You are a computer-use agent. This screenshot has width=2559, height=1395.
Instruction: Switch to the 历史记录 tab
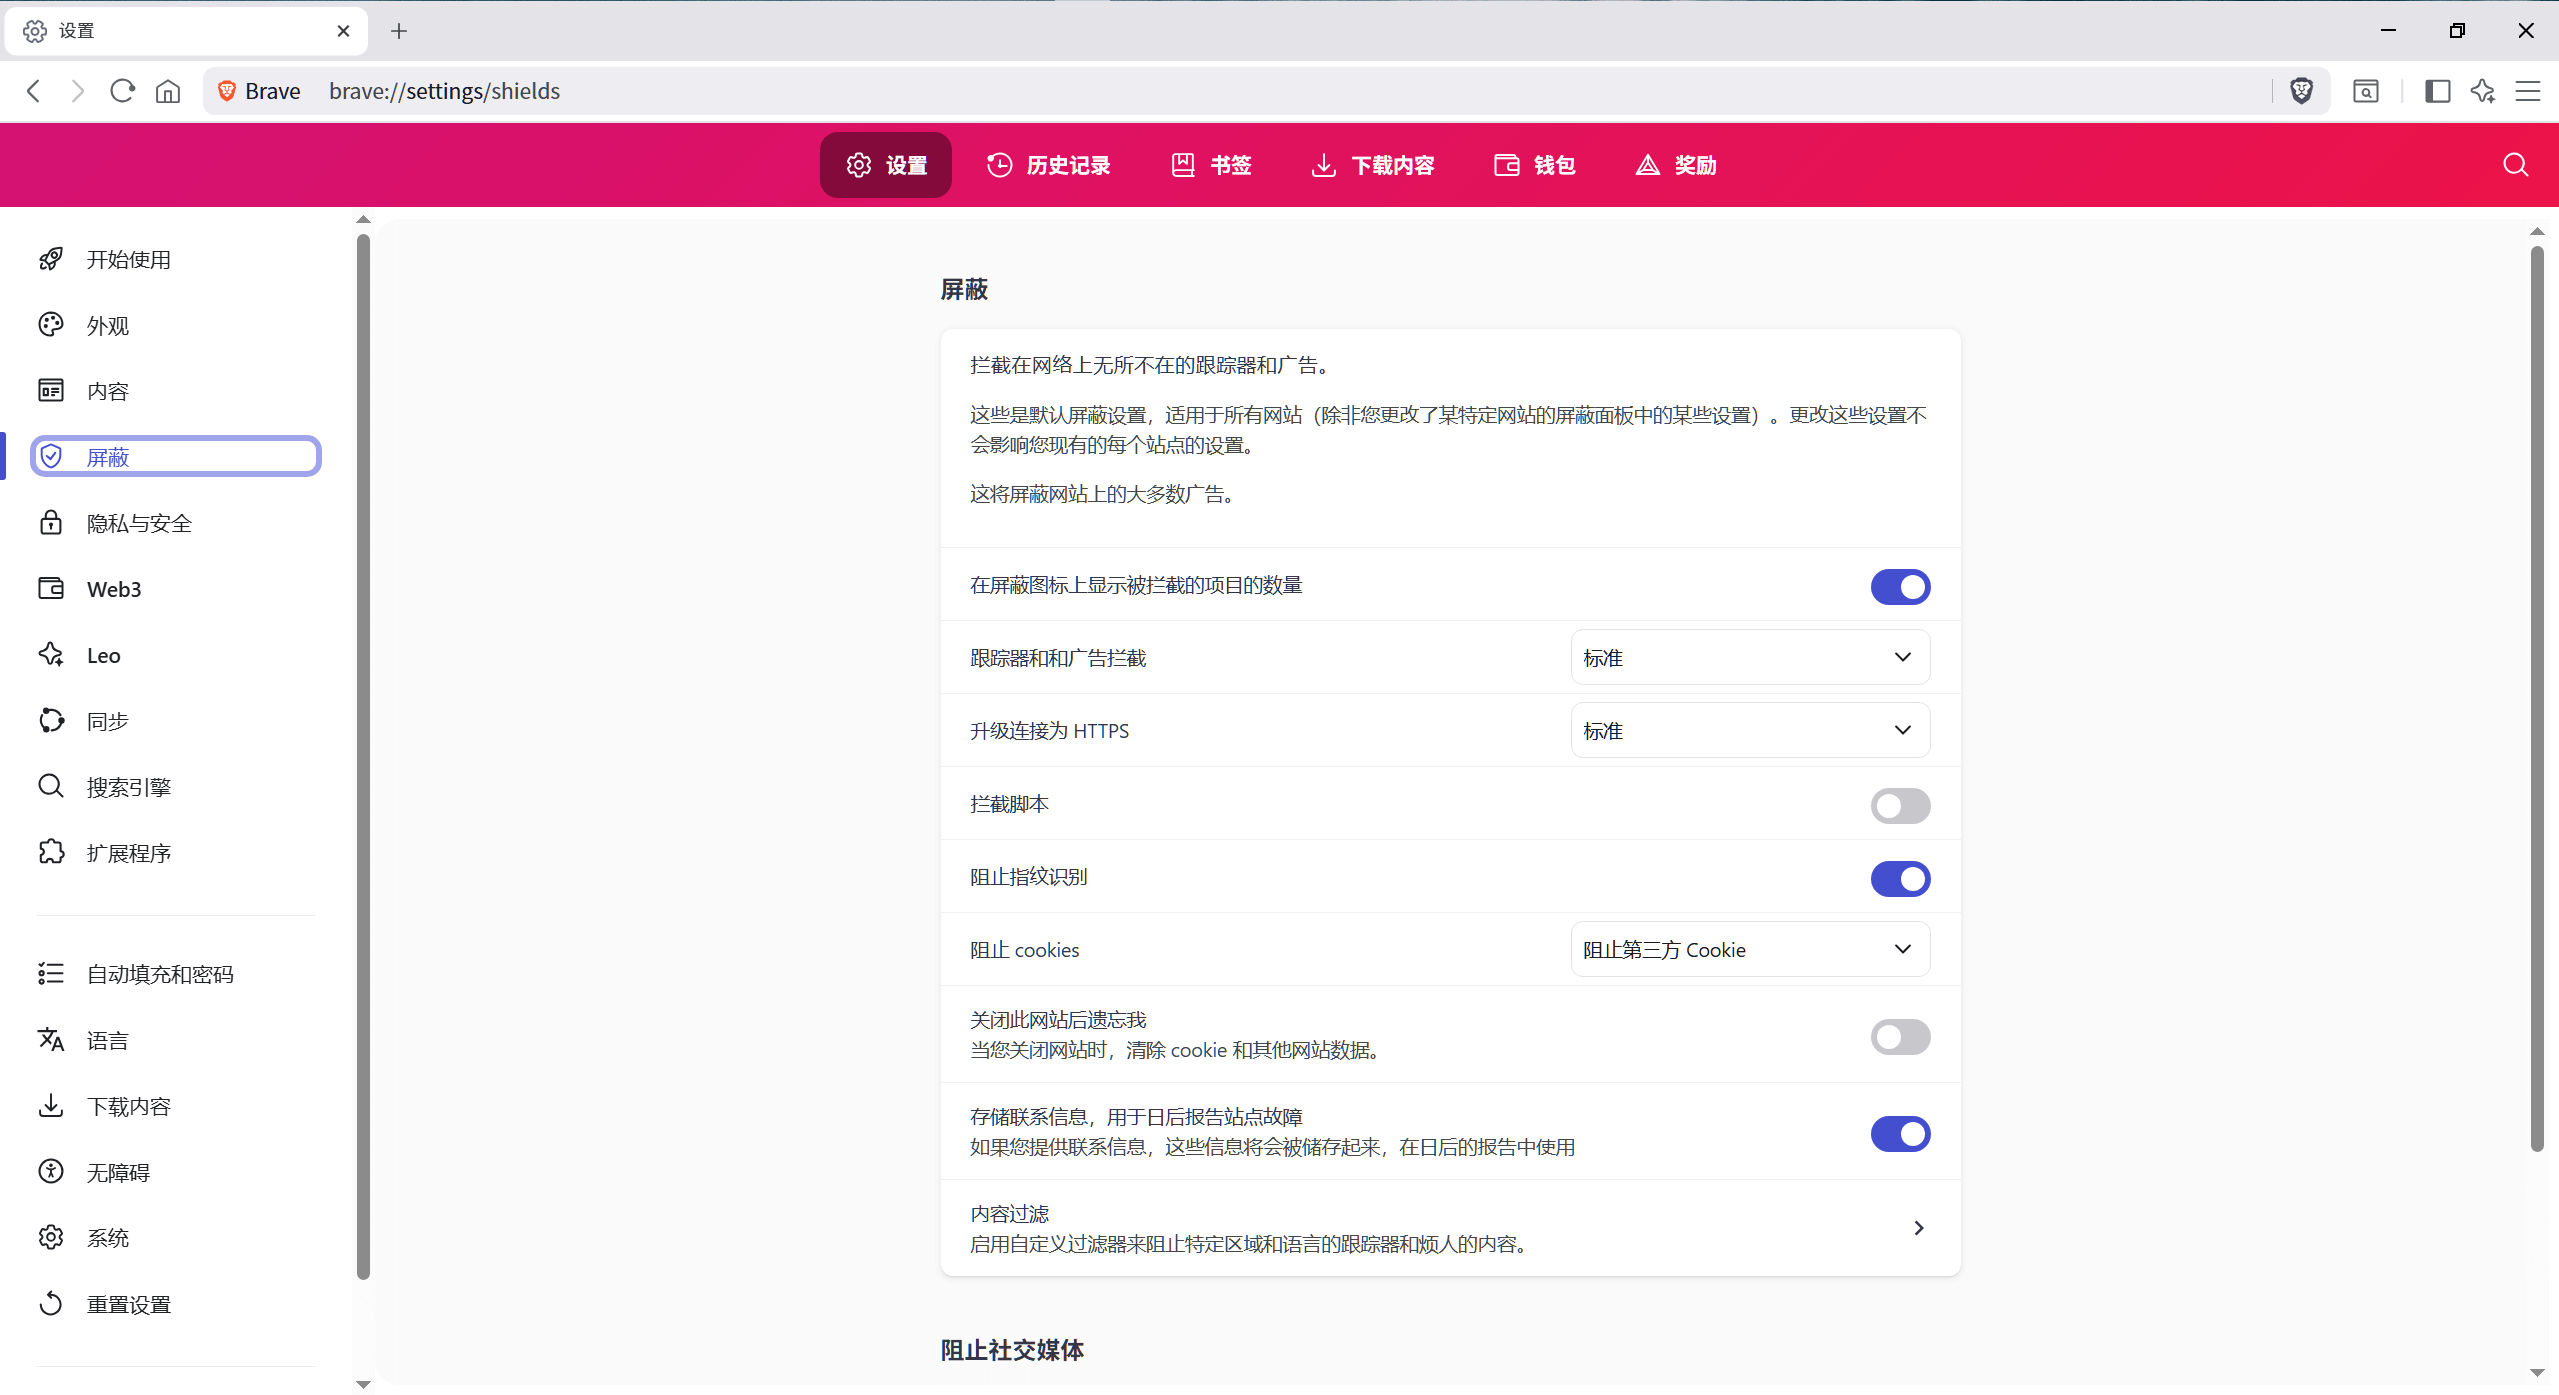(x=1048, y=165)
